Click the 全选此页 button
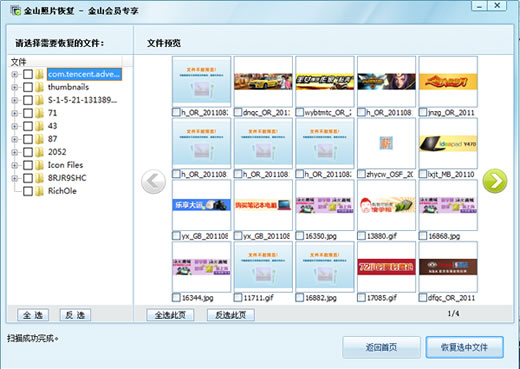 [170, 315]
